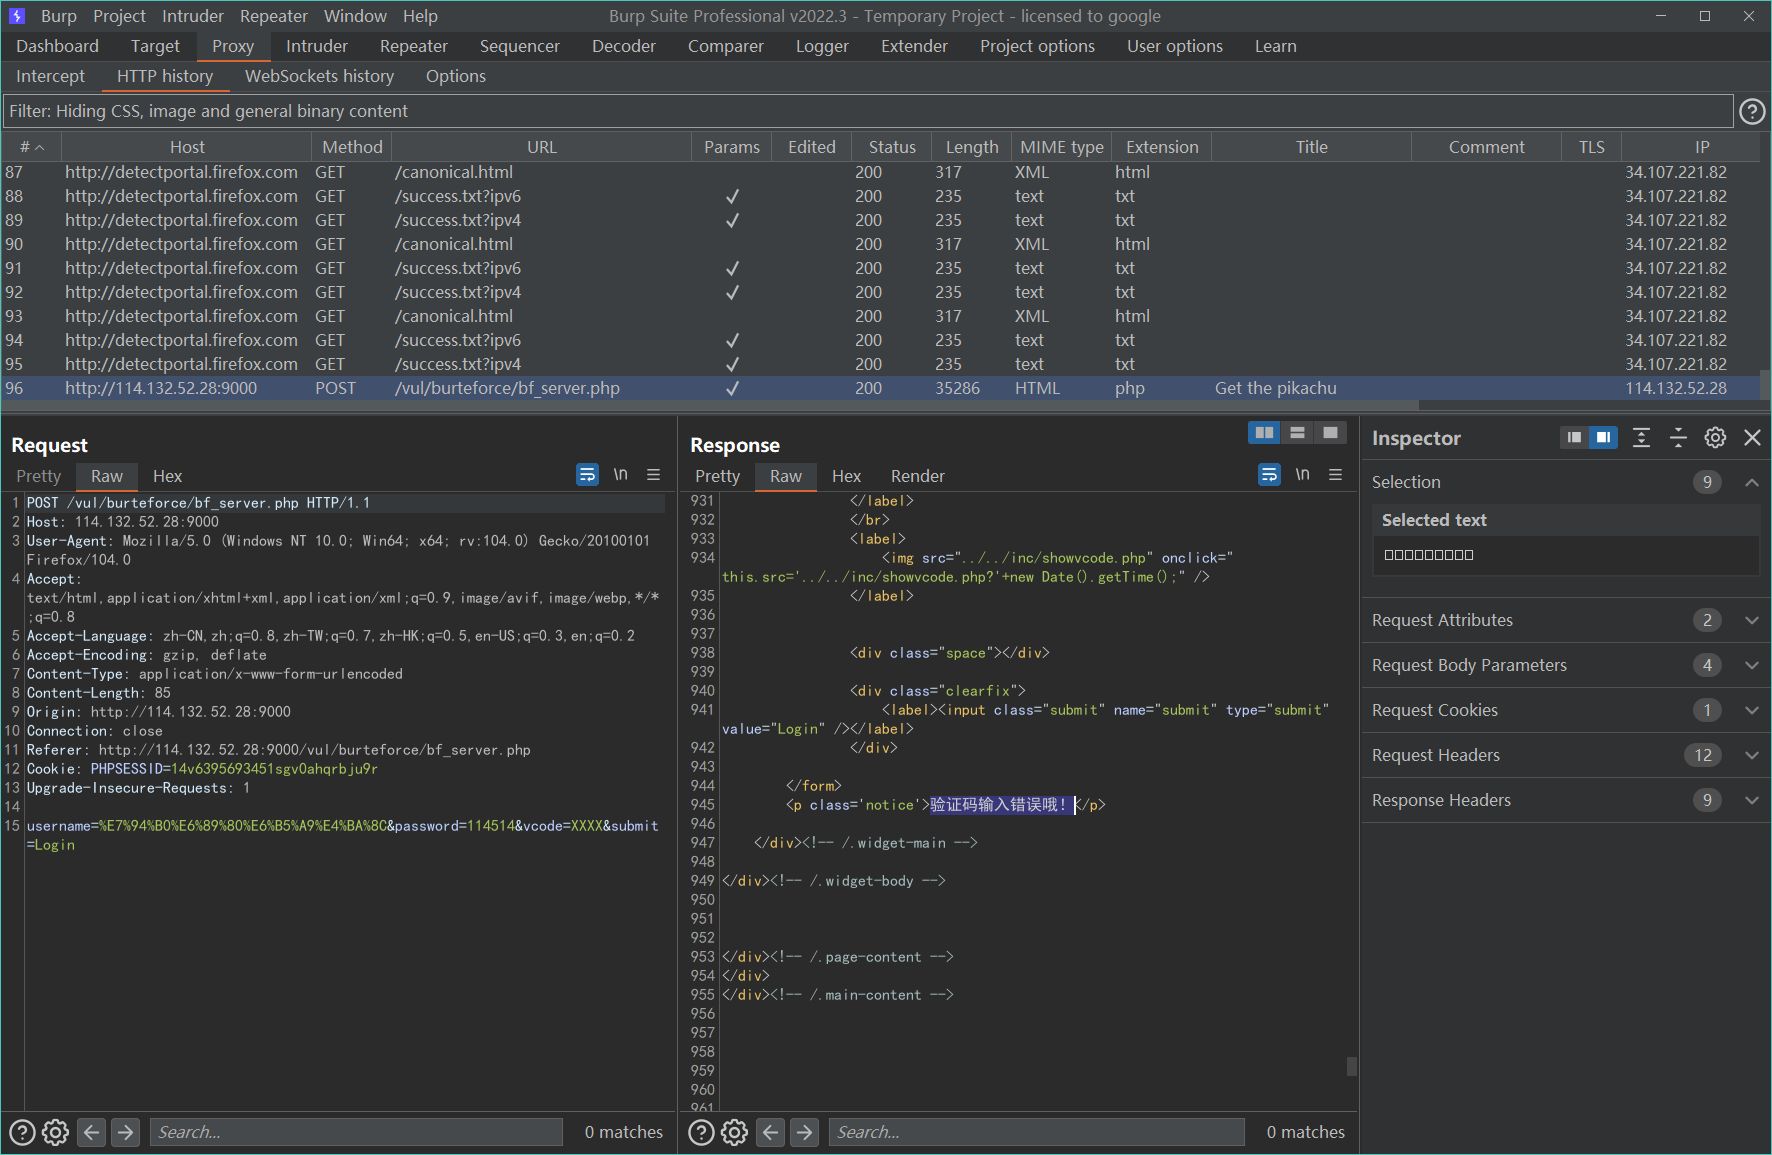Click Inspector expand all sections icon
The image size is (1772, 1155).
(x=1641, y=437)
